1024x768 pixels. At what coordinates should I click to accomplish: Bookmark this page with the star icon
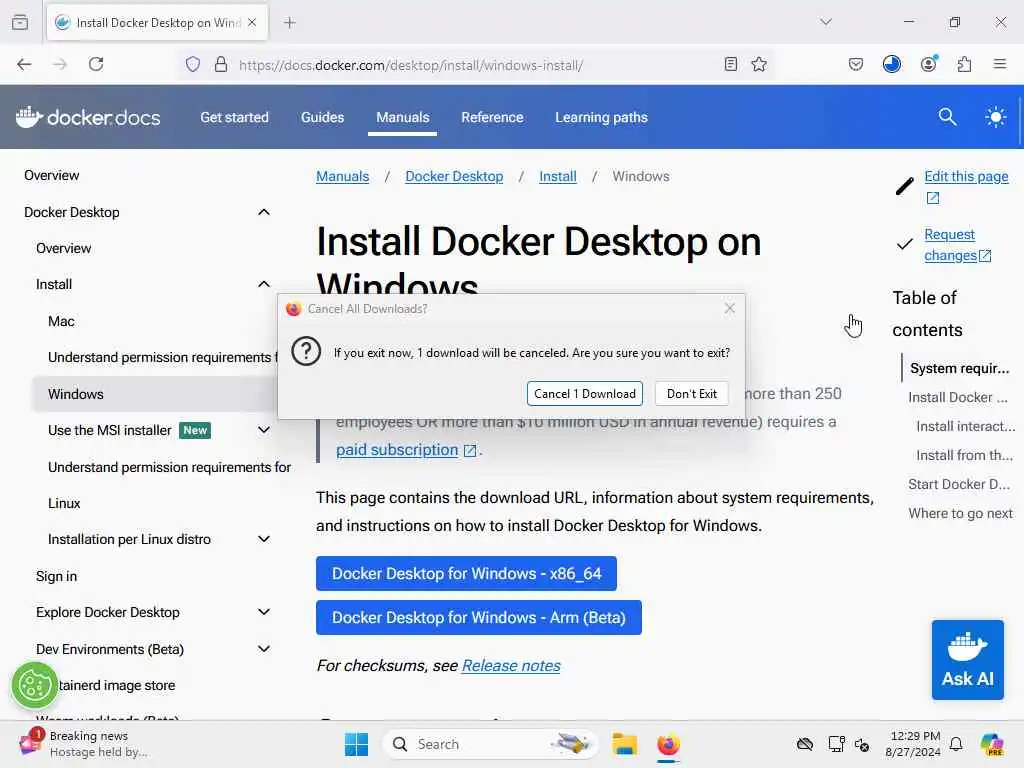[x=759, y=64]
